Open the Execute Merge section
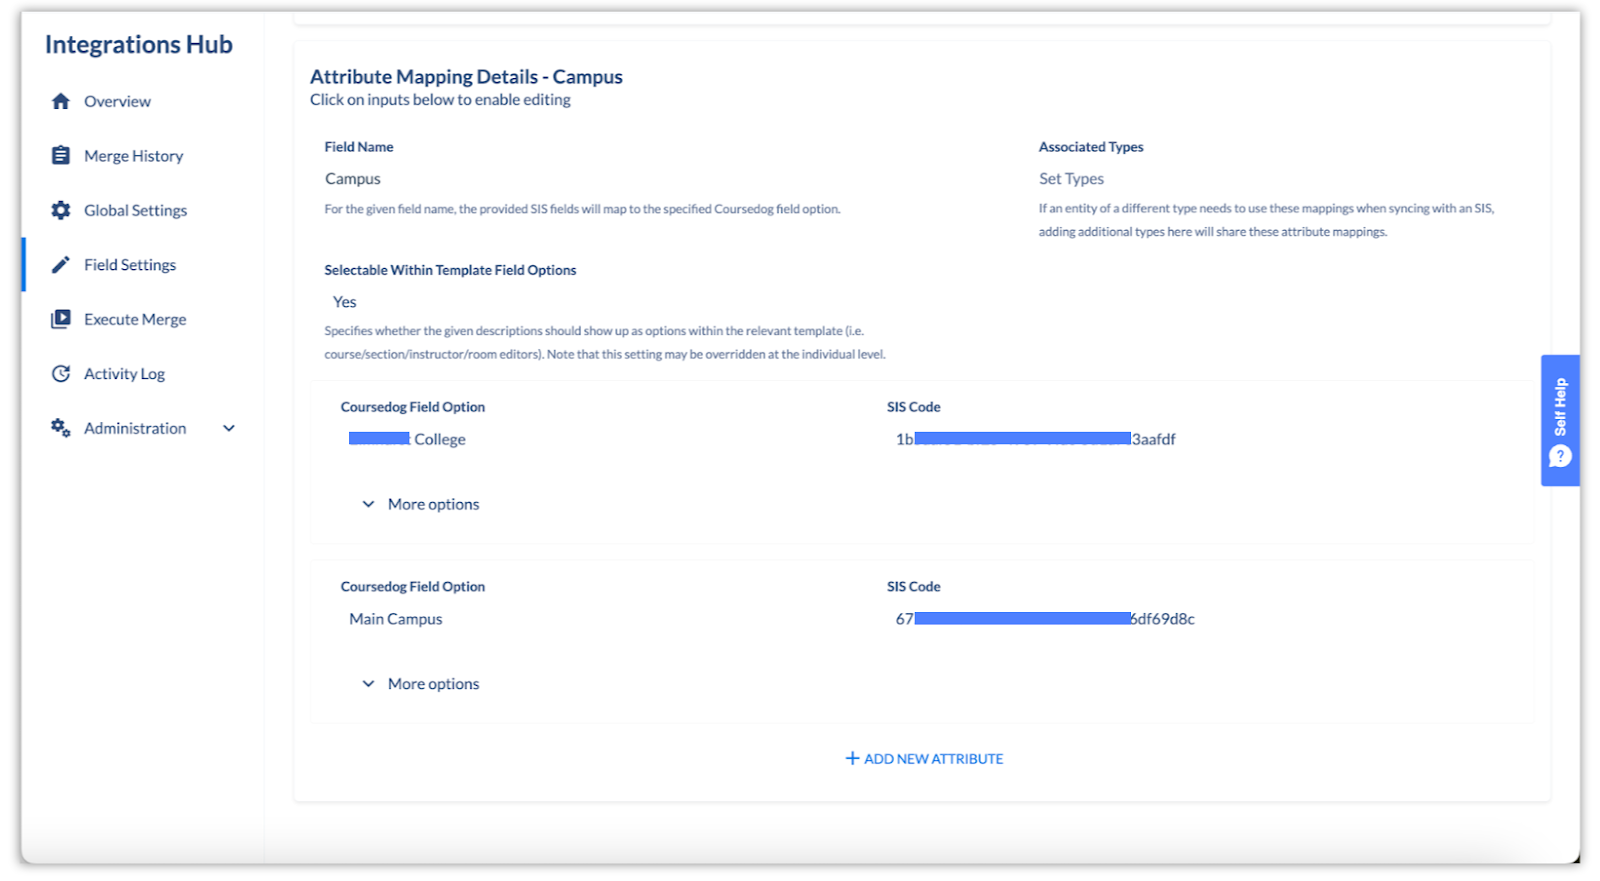Viewport: 1600px width, 881px height. click(135, 319)
